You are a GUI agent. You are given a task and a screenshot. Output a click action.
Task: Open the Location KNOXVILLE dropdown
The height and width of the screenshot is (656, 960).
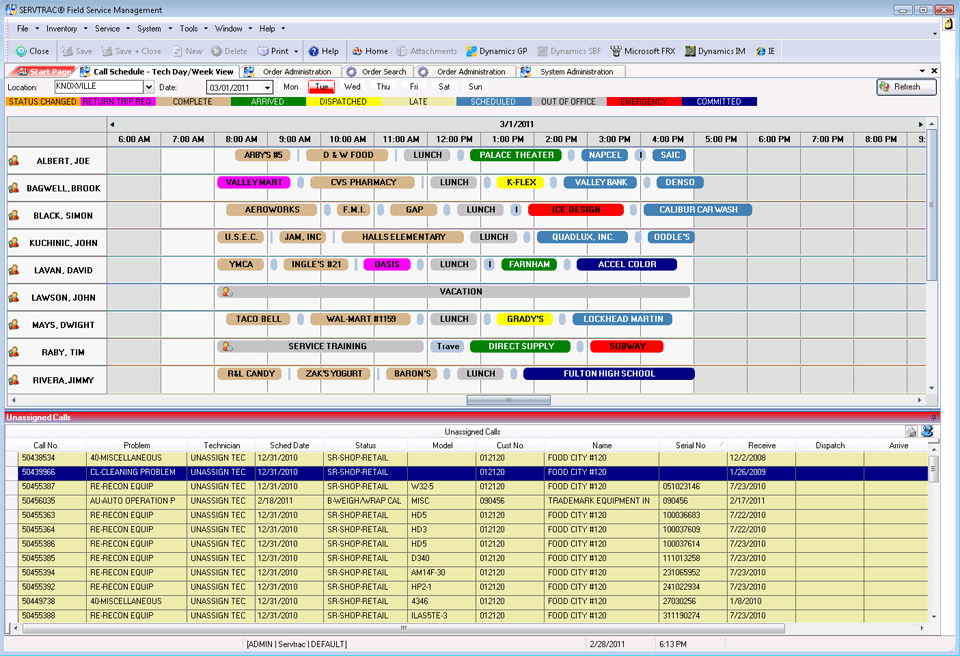pyautogui.click(x=148, y=87)
